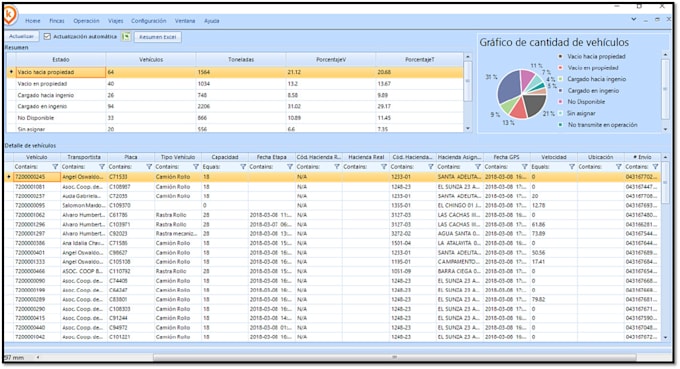
Task: Open the Ventana menu
Action: pos(185,21)
